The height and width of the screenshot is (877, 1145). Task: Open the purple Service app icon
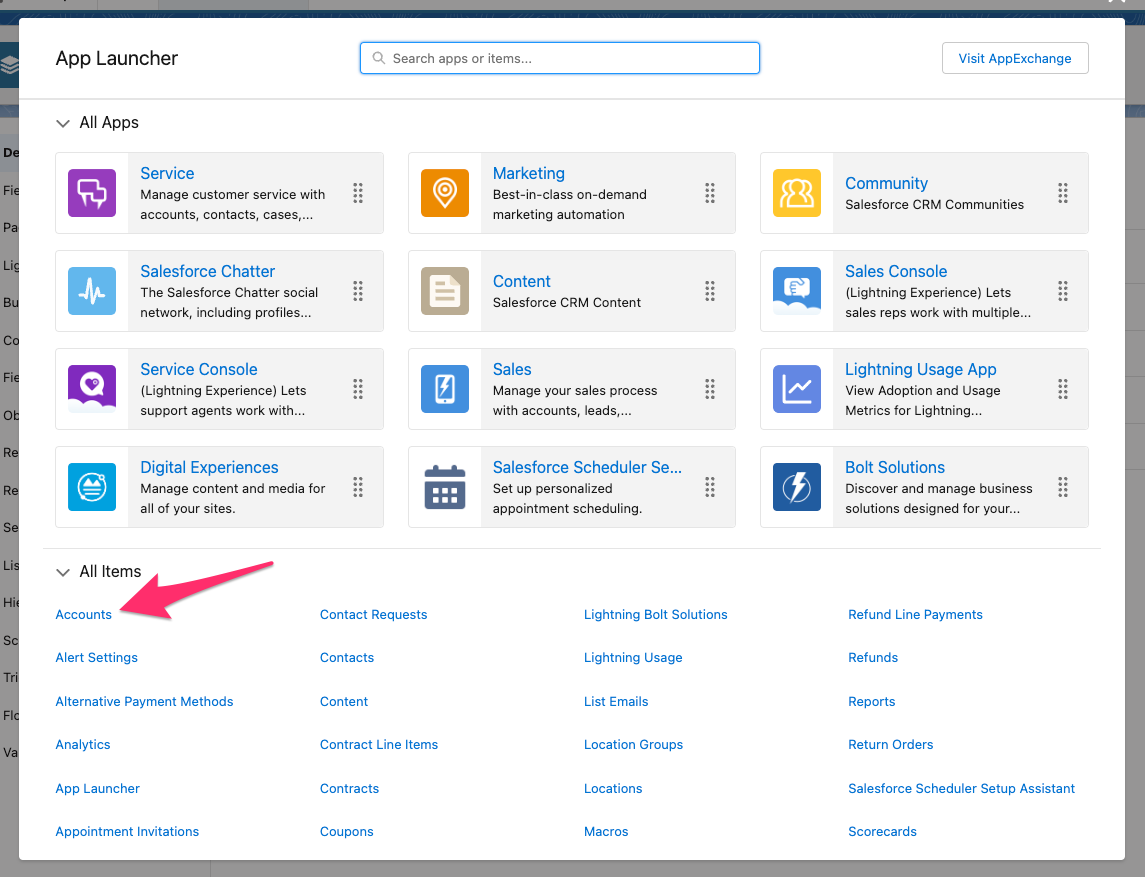pyautogui.click(x=92, y=193)
